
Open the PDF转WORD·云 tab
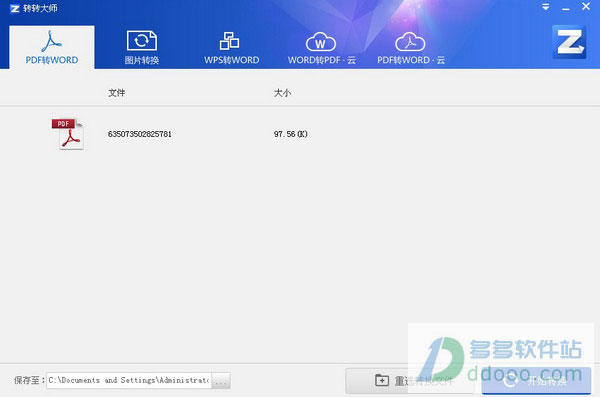click(x=411, y=47)
